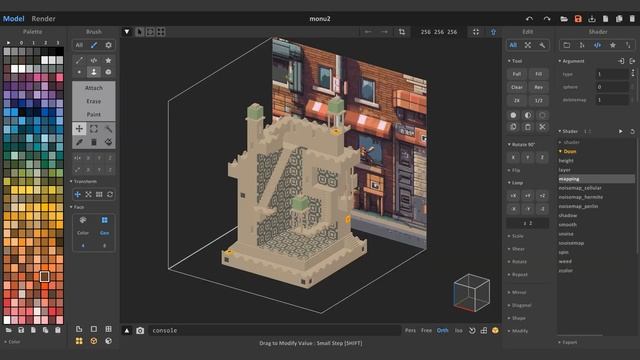Switch camera to Iso mode
This screenshot has width=640, height=360.
pyautogui.click(x=458, y=331)
